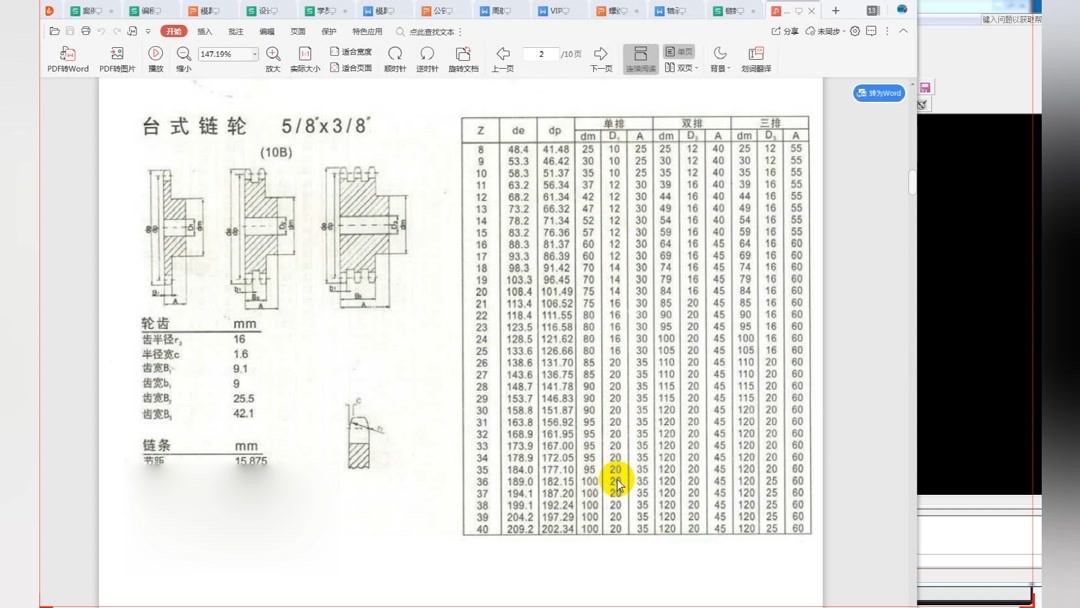
Task: Rotate the page 逆时针 counterclockwise
Action: (x=426, y=56)
